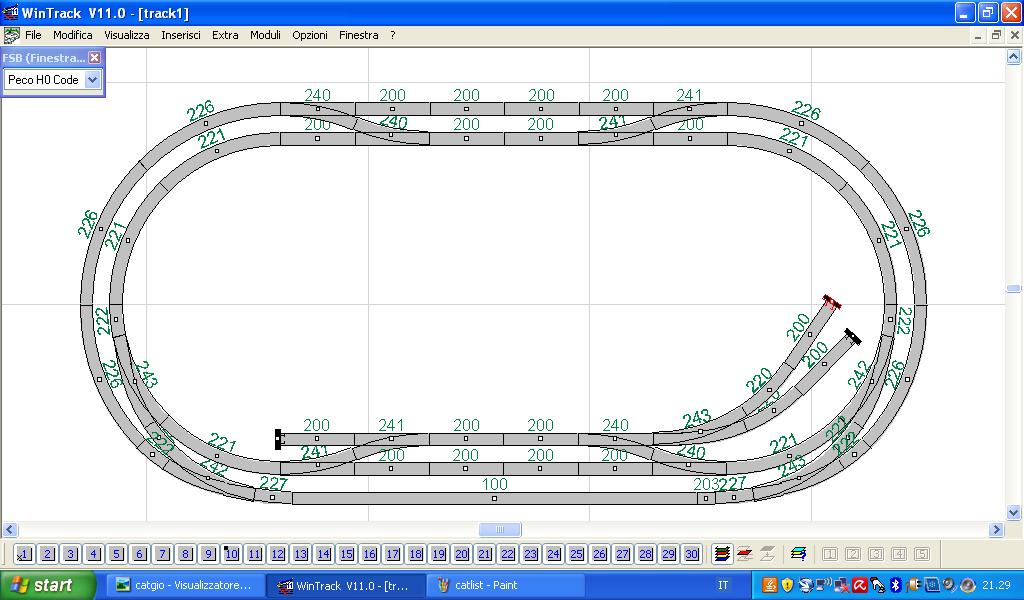Click the greyed-out level 1 box
Image resolution: width=1024 pixels, height=600 pixels.
pyautogui.click(x=829, y=554)
